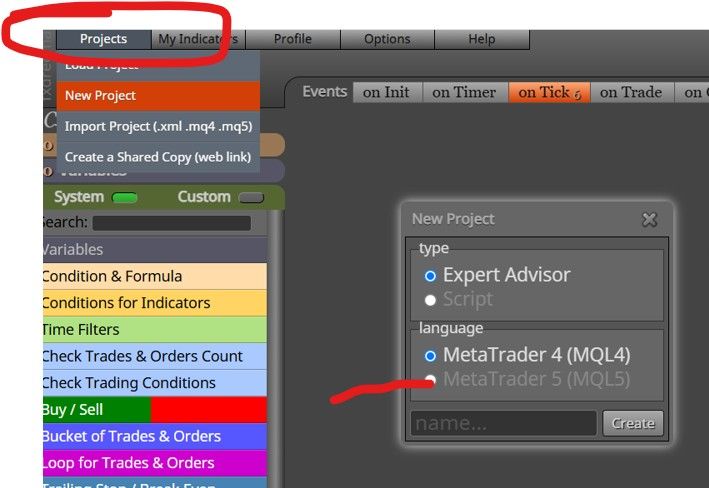
Task: Open the Profile menu
Action: [x=293, y=39]
